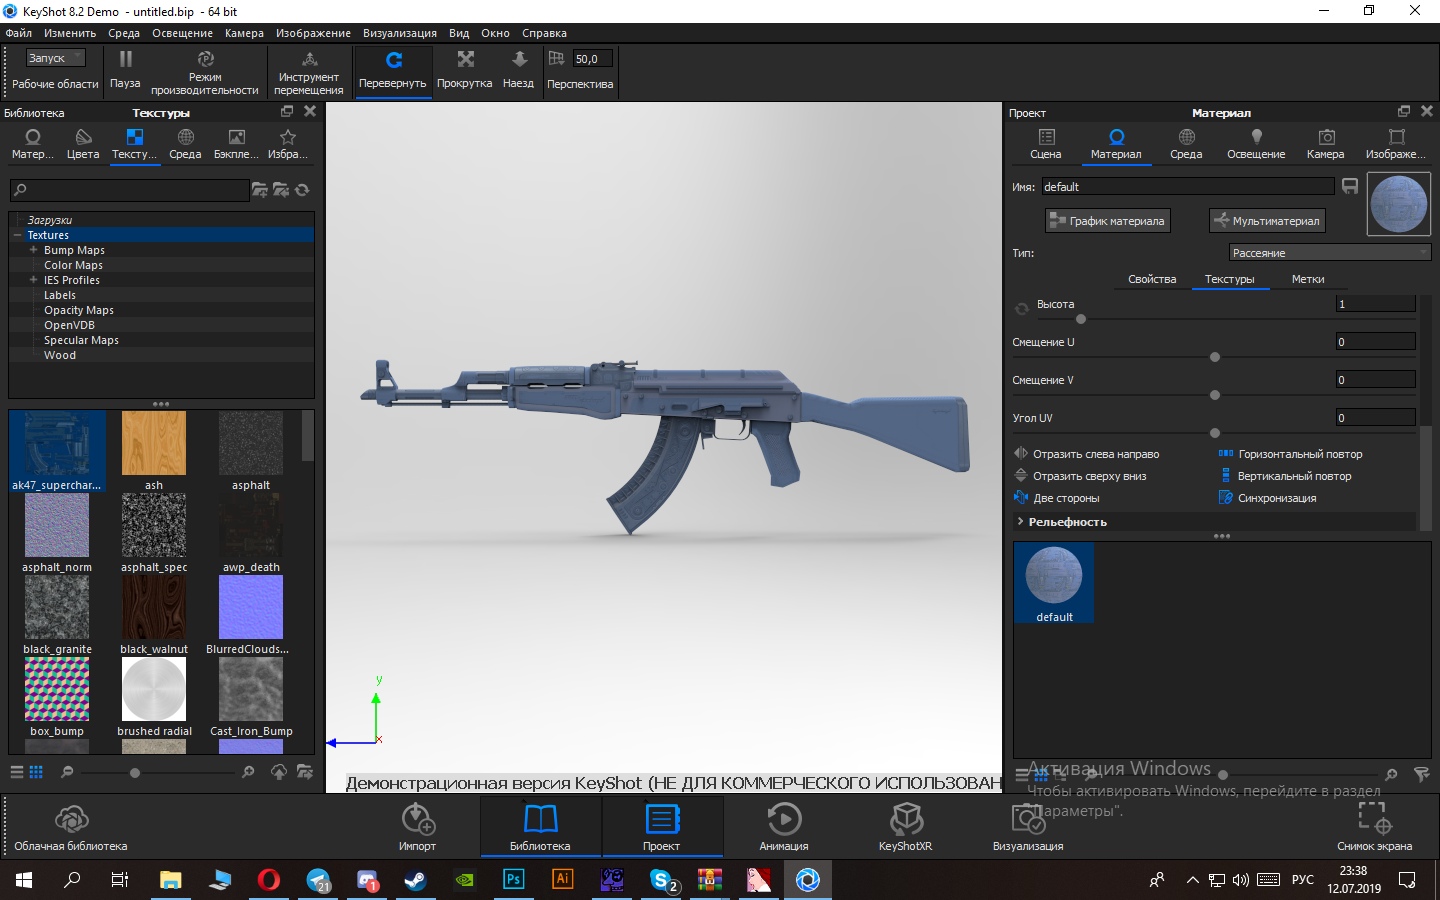Pause the render with the Пауза button
The height and width of the screenshot is (900, 1440).
pyautogui.click(x=125, y=70)
